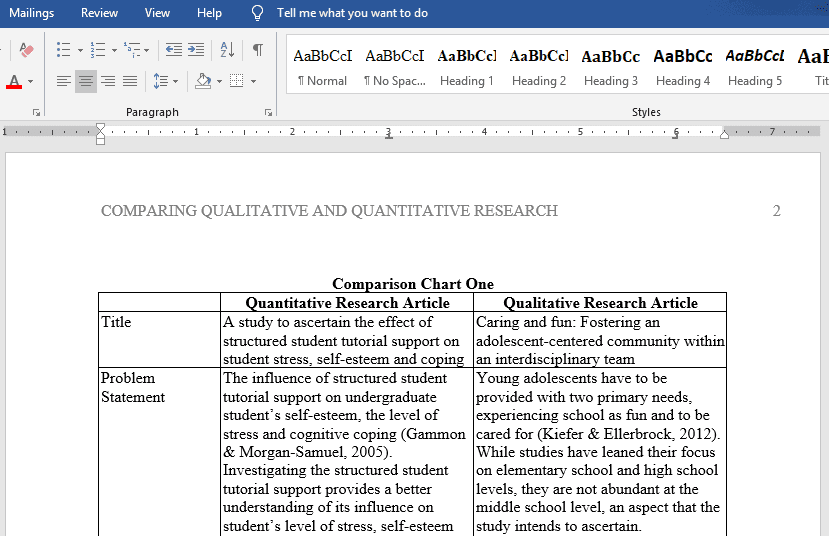Viewport: 829px width, 536px height.
Task: Switch to the View ribbon tab
Action: pos(158,13)
